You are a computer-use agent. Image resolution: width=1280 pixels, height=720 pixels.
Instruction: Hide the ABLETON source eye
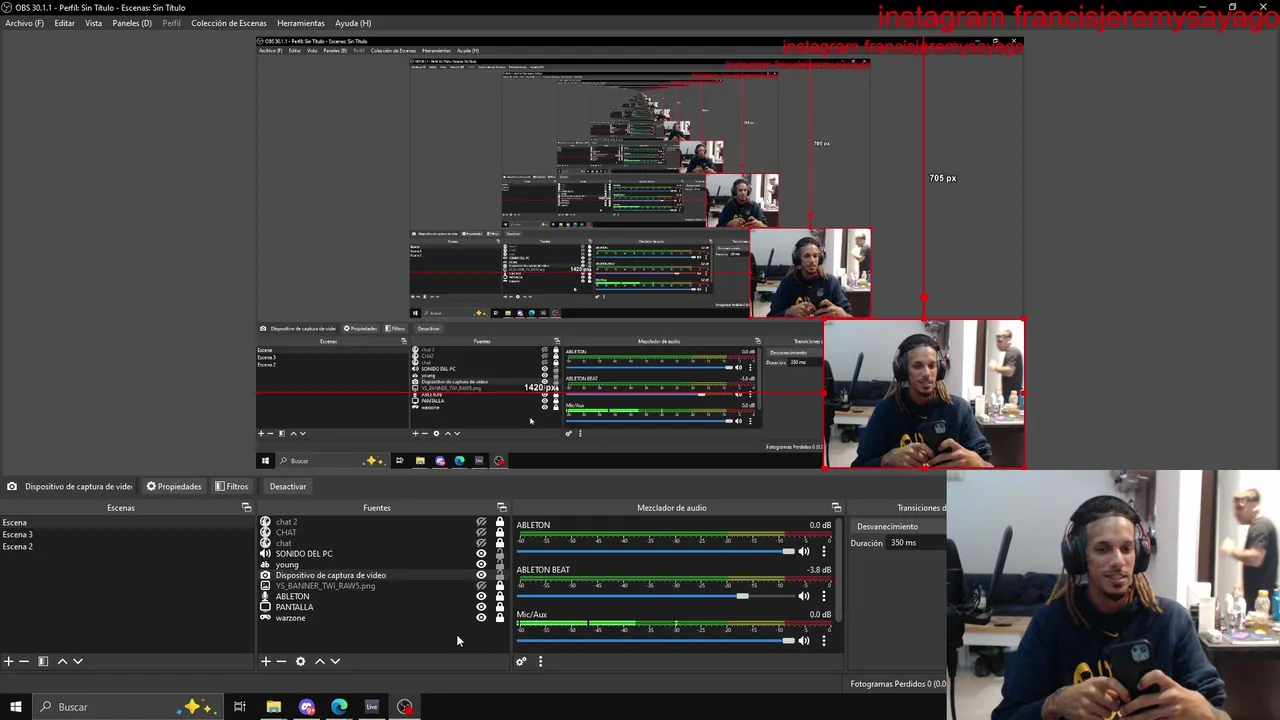pyautogui.click(x=481, y=596)
